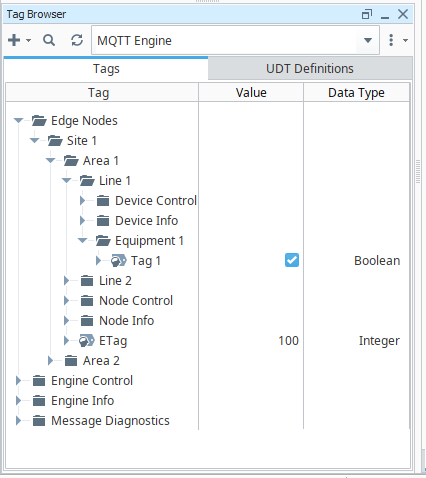Open the tag search magnifier icon
This screenshot has height=478, width=426.
(49, 40)
